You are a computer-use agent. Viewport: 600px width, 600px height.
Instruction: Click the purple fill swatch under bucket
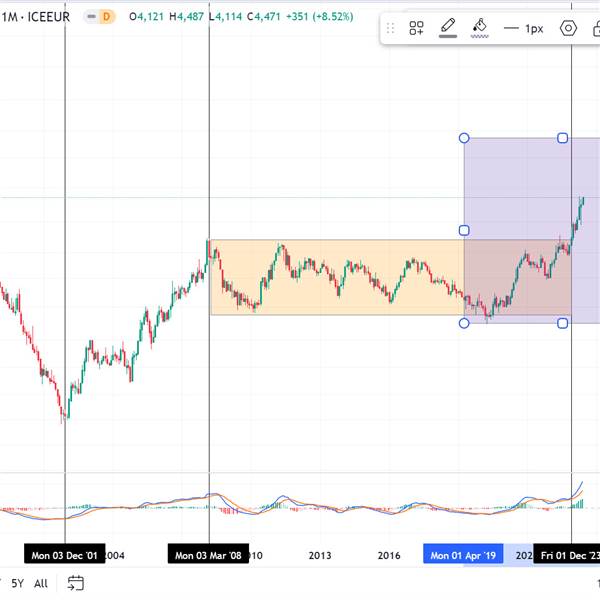(479, 36)
